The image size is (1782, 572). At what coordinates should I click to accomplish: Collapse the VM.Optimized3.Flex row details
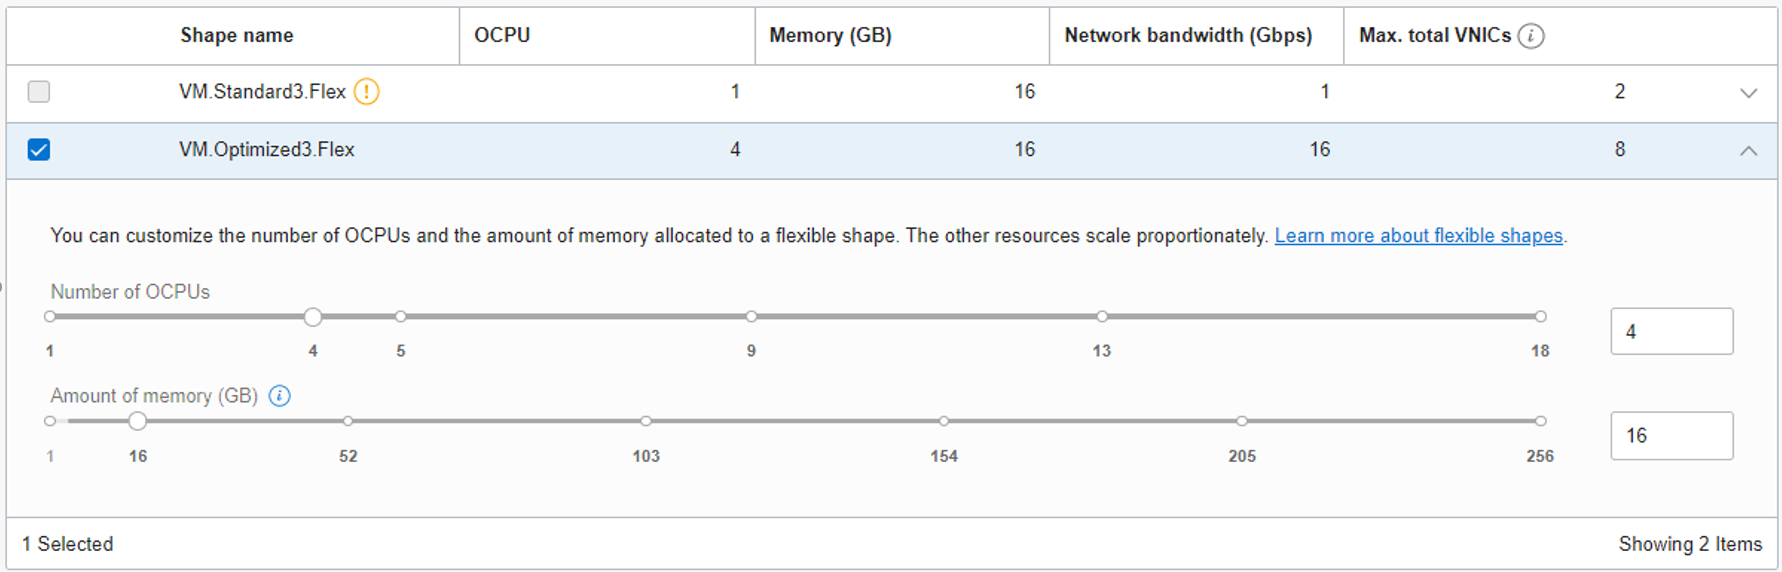tap(1747, 151)
